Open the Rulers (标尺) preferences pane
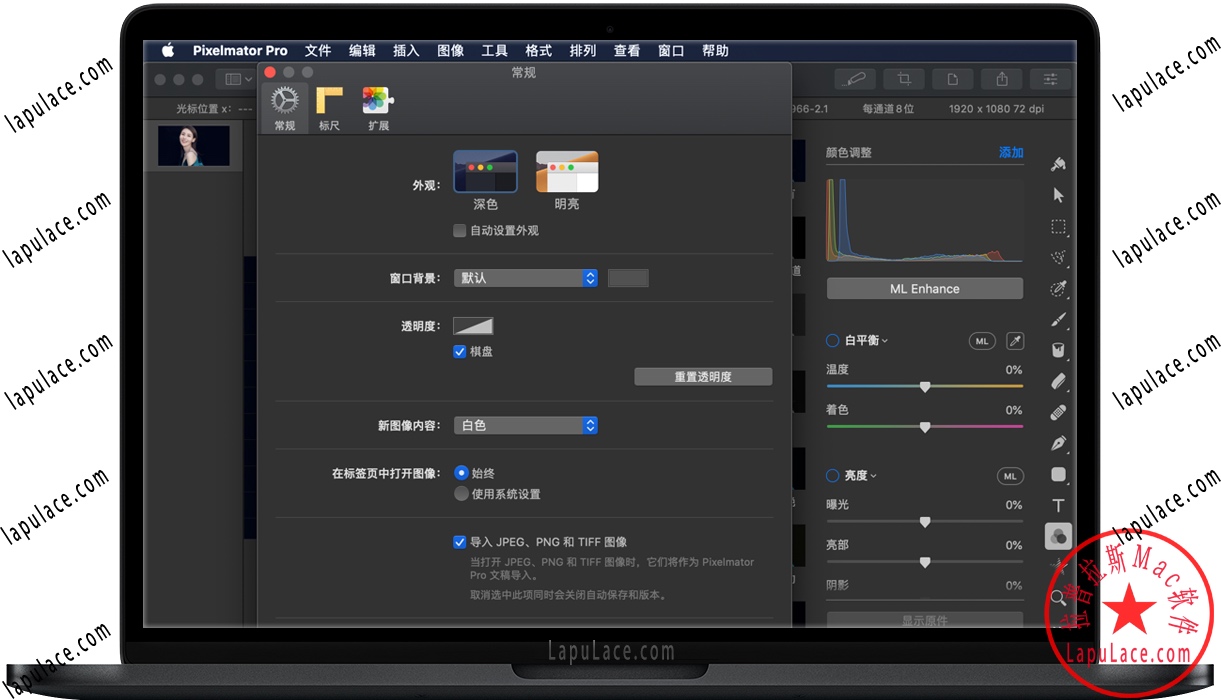 [329, 108]
